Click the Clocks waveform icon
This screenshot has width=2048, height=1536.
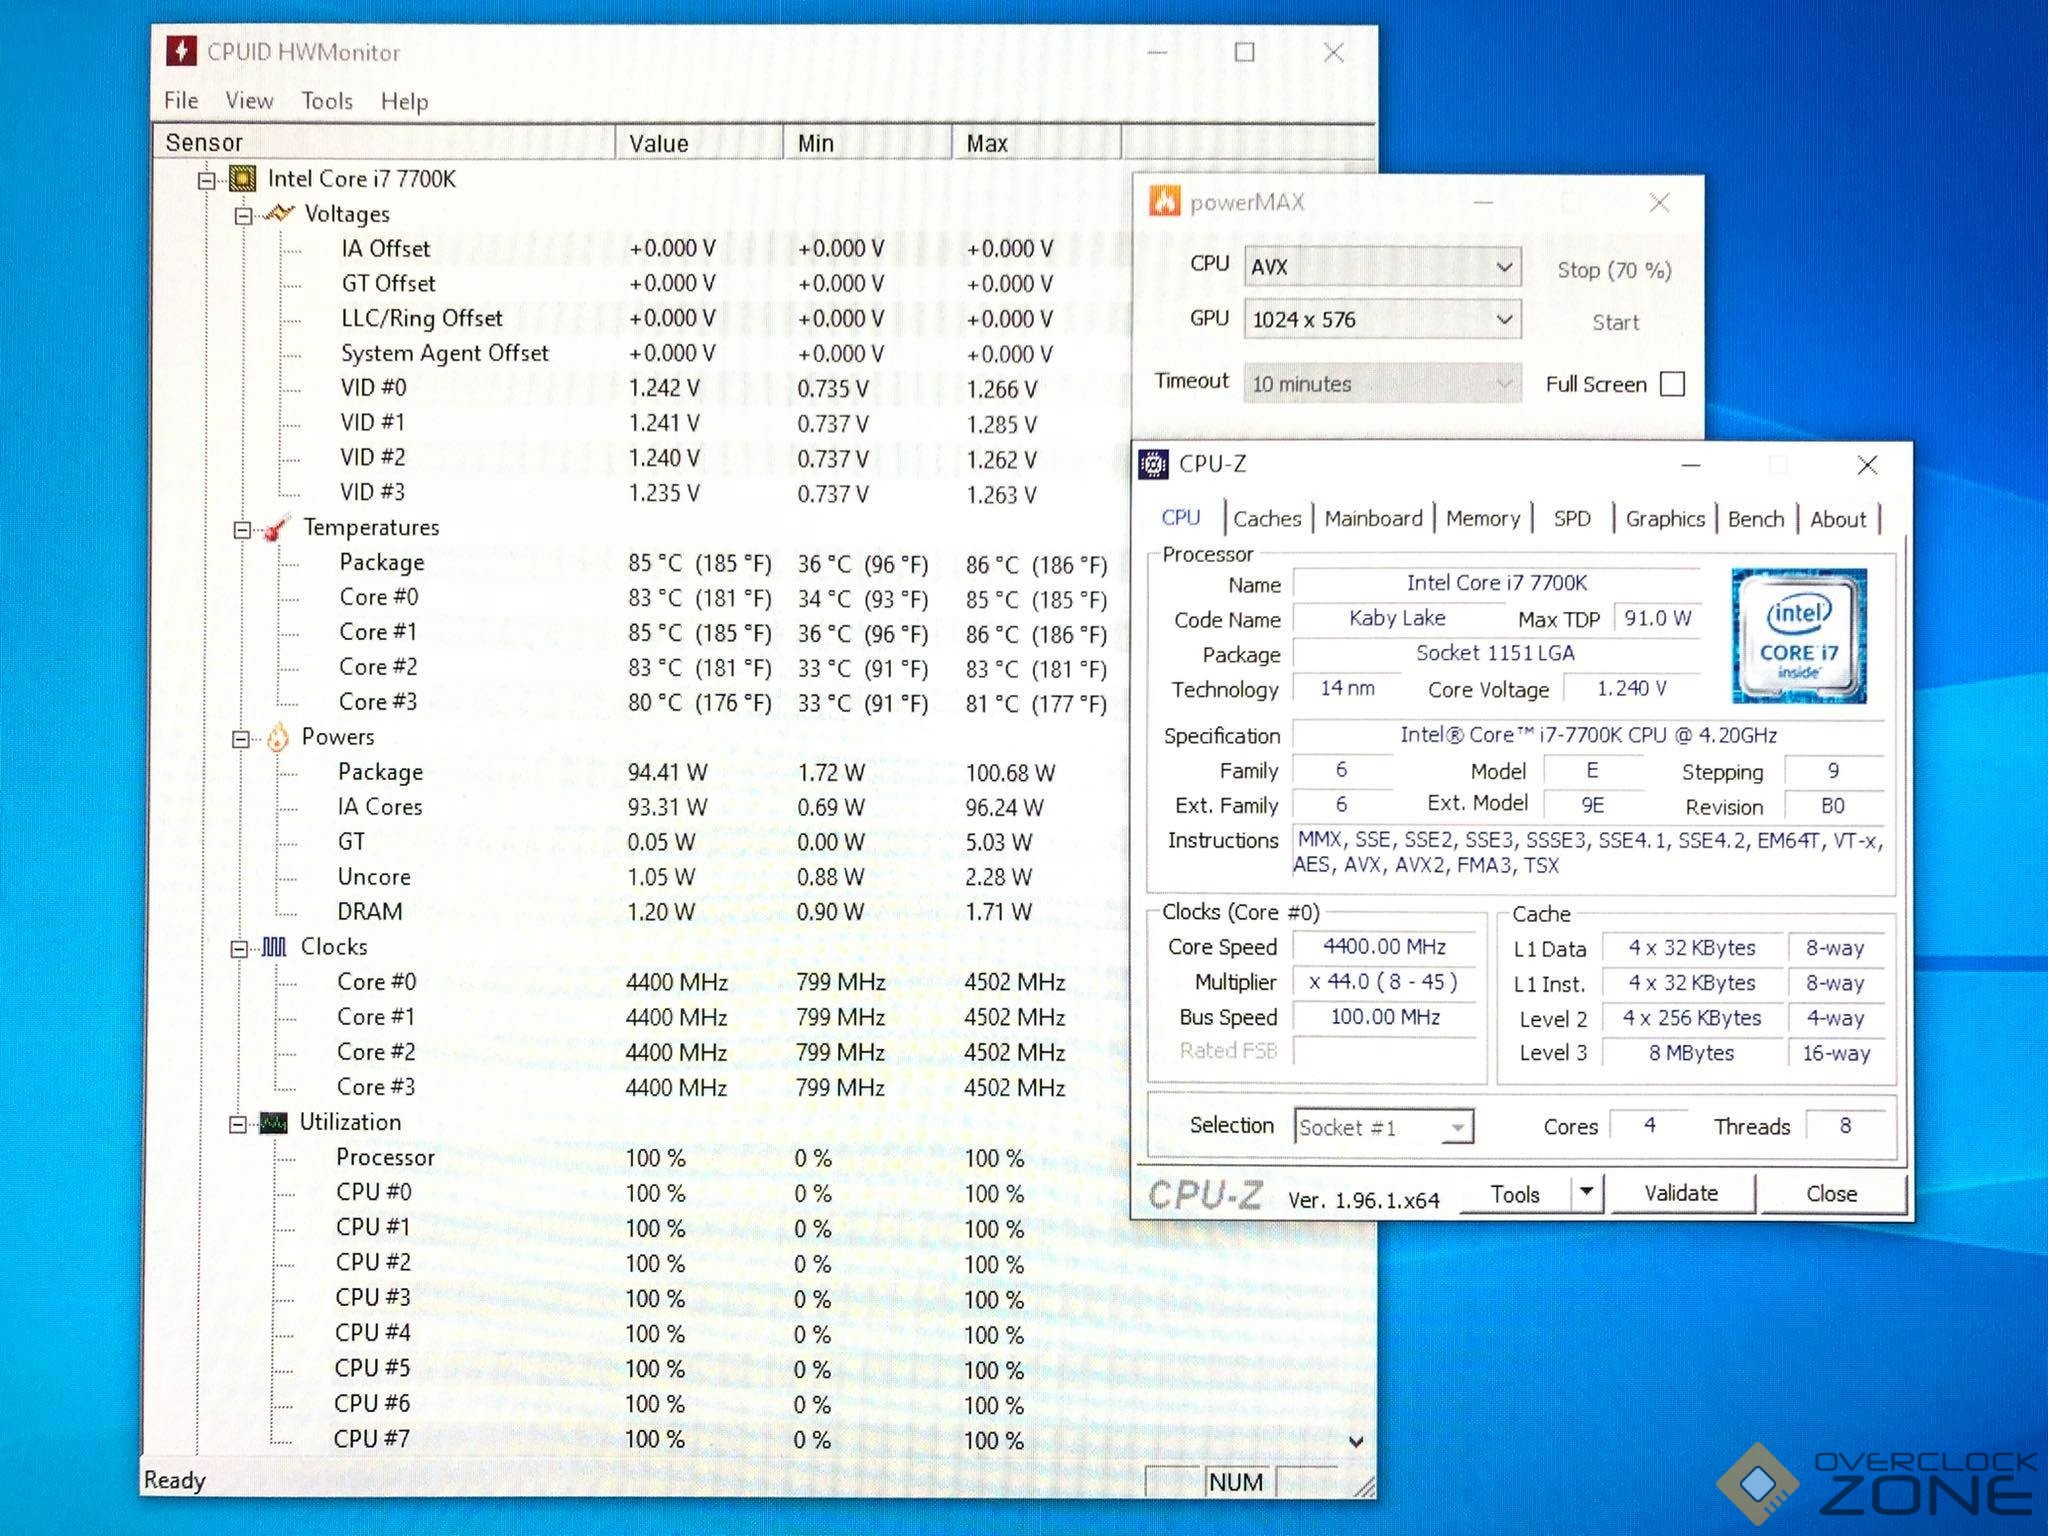click(274, 947)
